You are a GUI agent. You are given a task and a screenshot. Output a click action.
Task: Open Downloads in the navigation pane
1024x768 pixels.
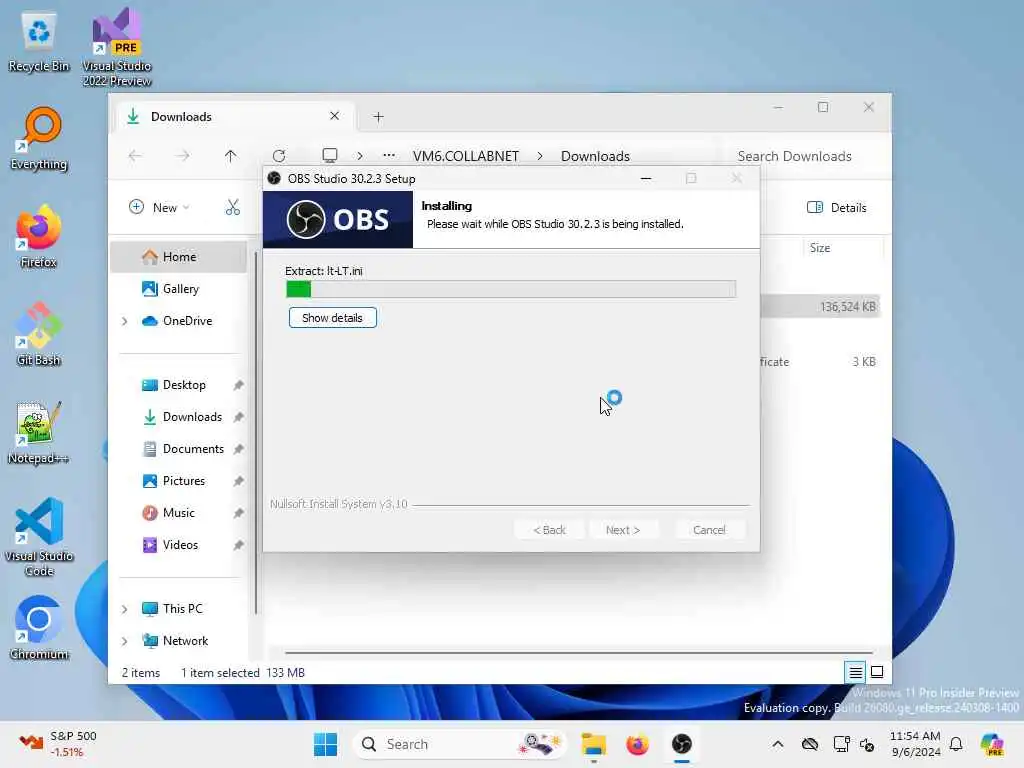pyautogui.click(x=184, y=417)
